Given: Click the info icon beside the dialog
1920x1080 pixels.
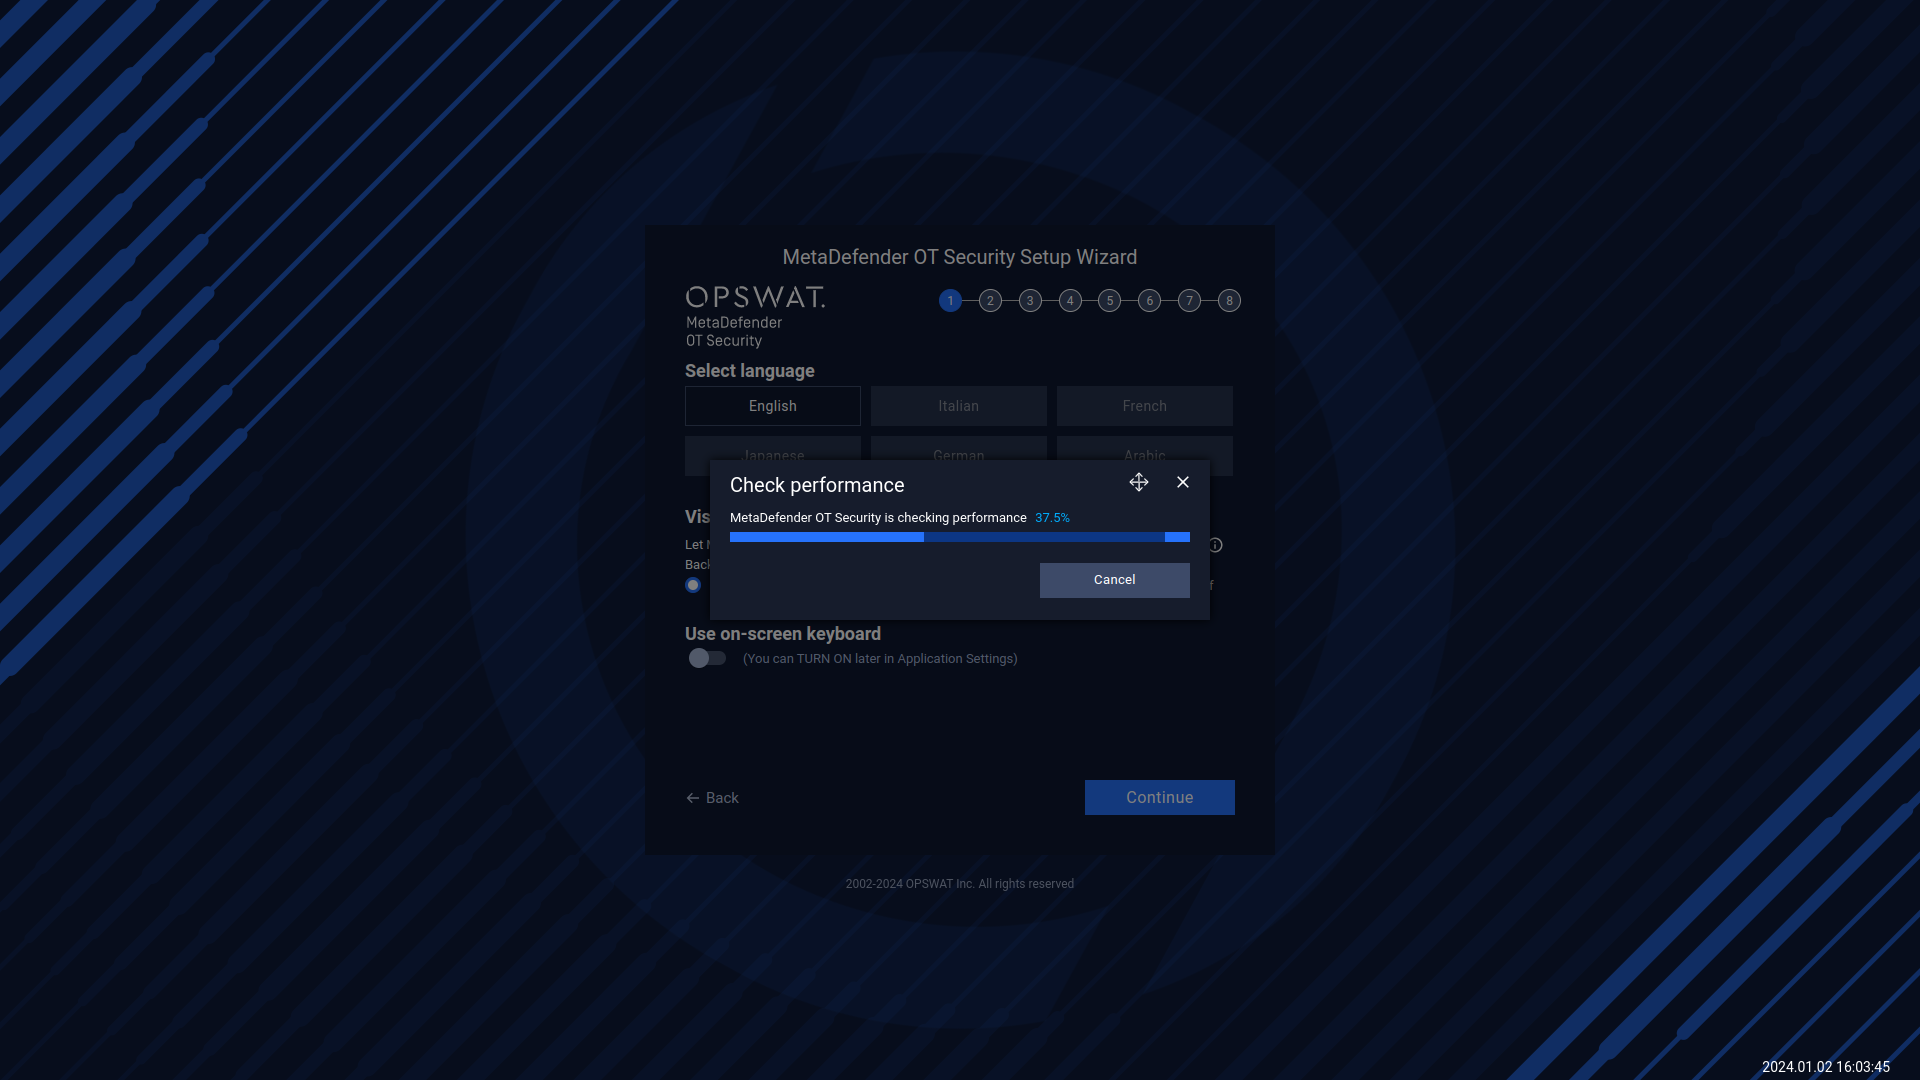Looking at the screenshot, I should (x=1215, y=545).
